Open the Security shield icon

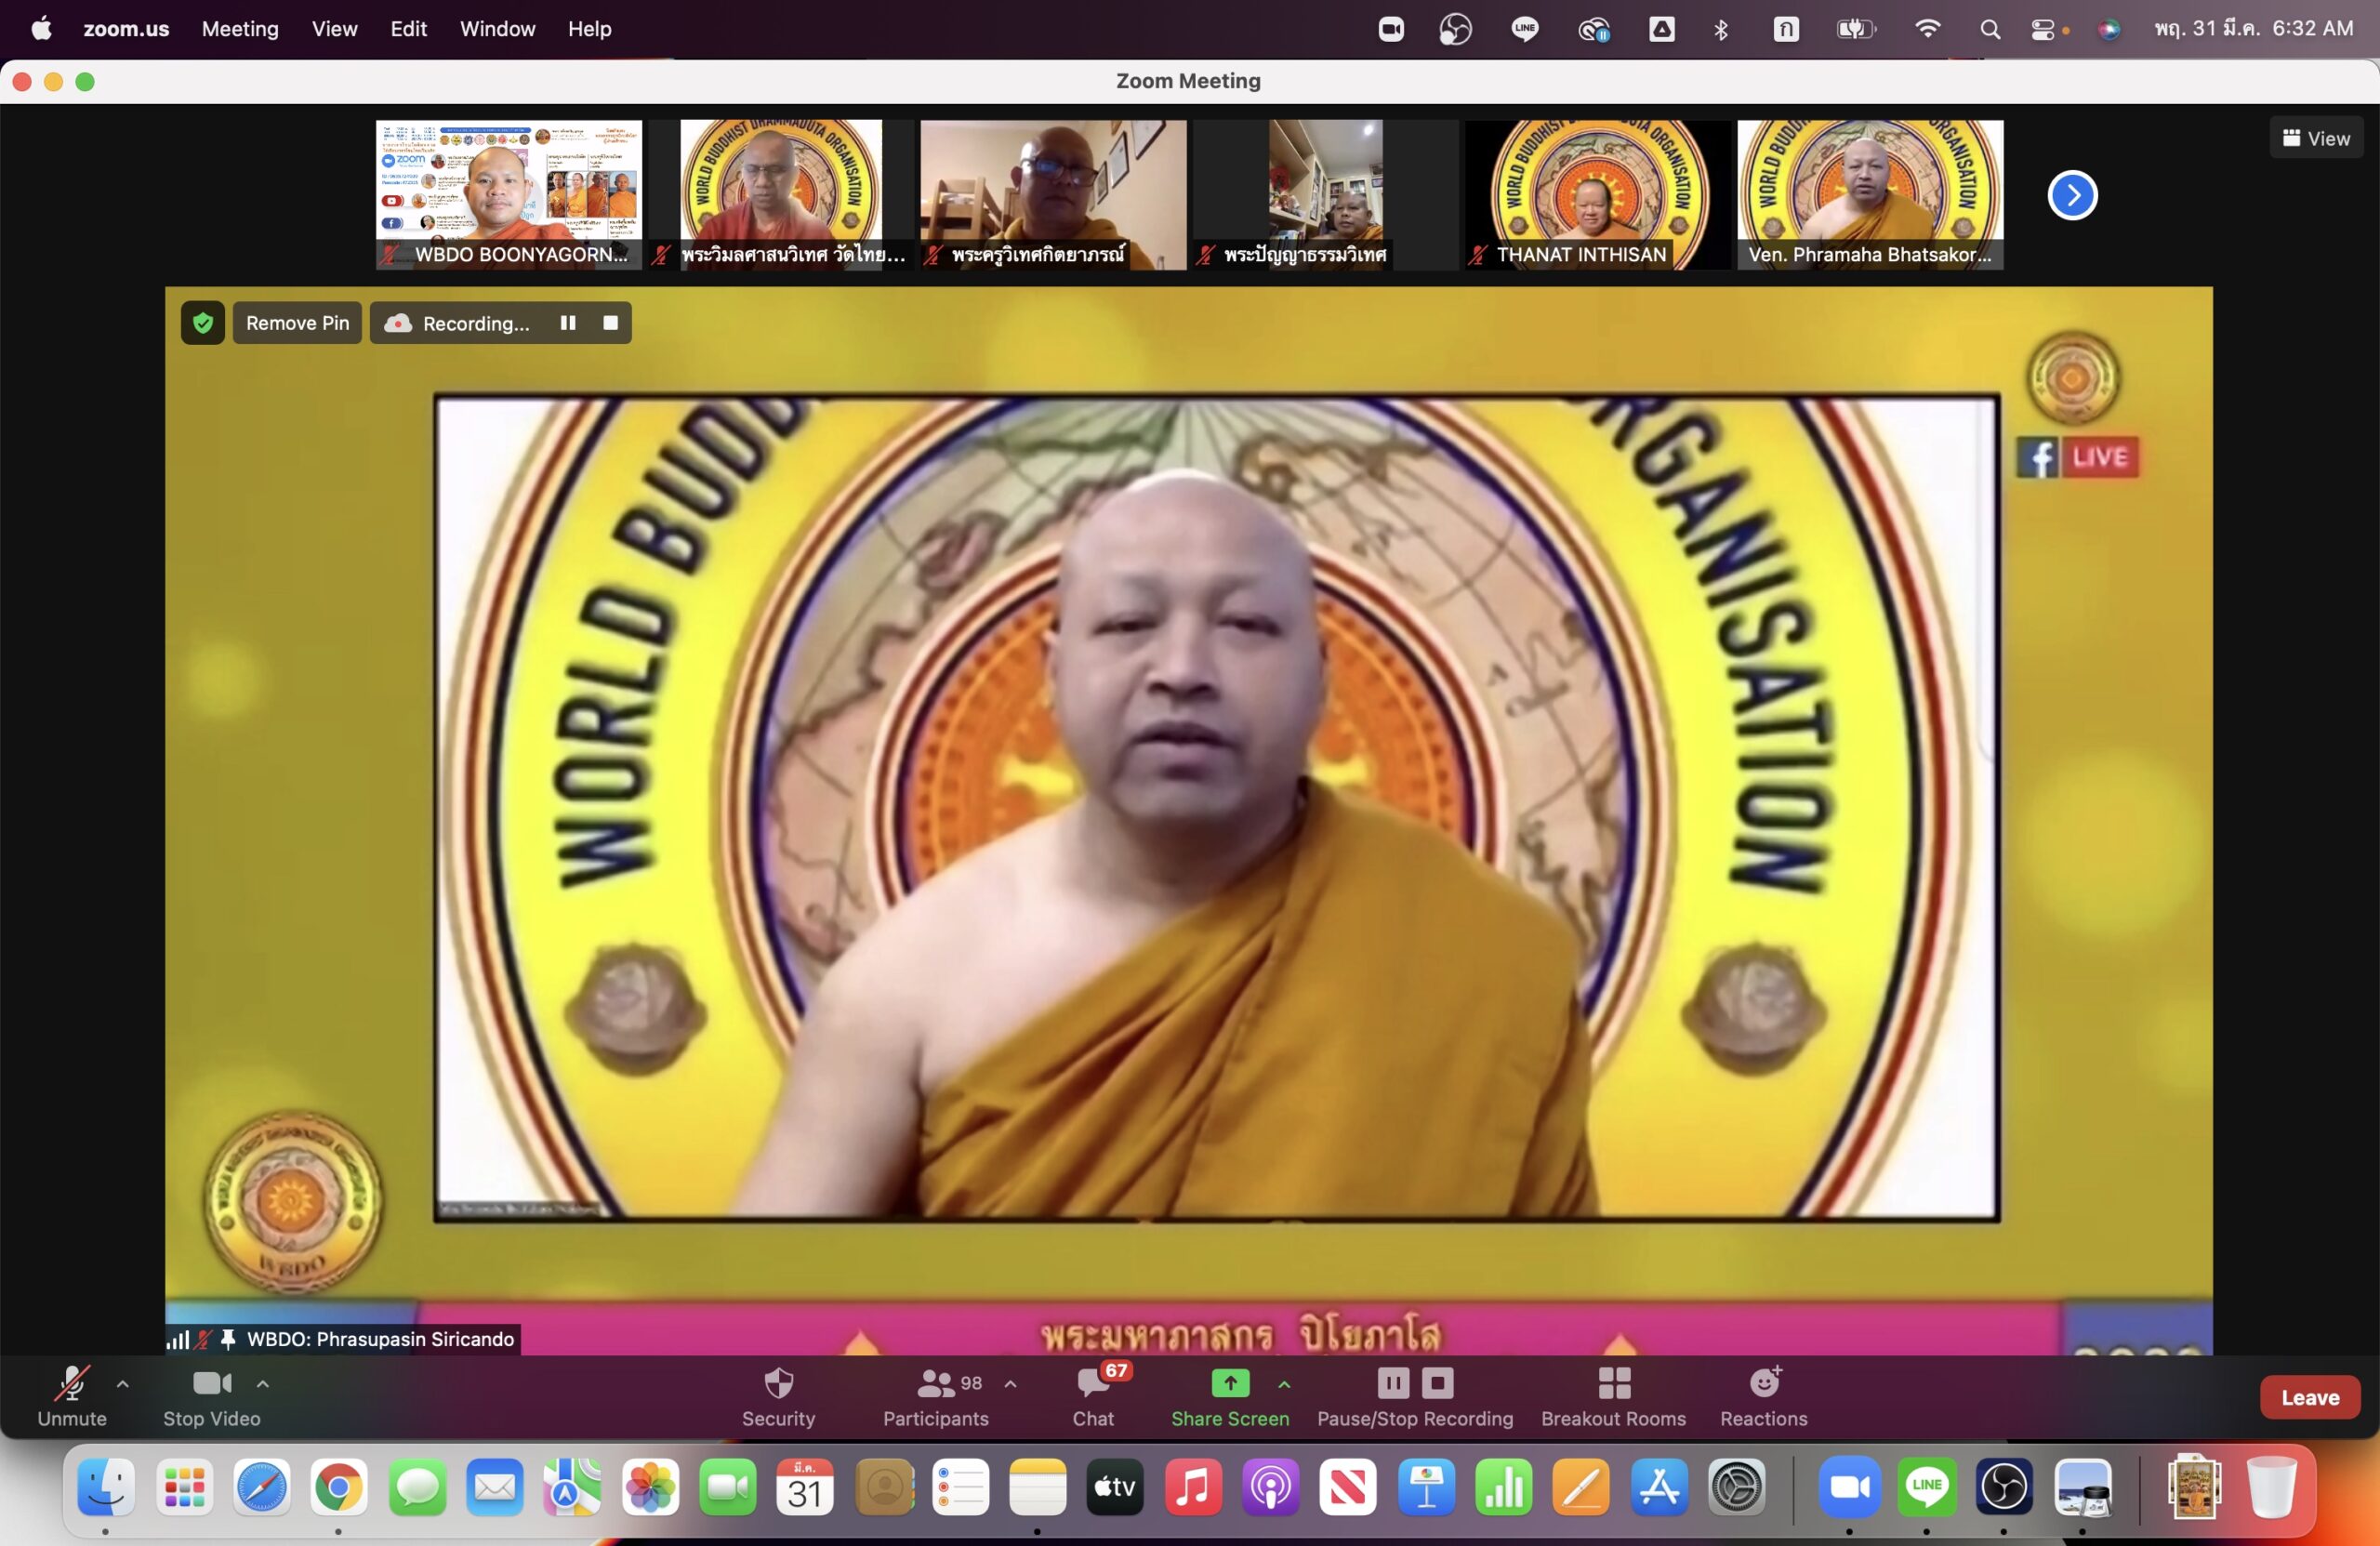coord(778,1384)
